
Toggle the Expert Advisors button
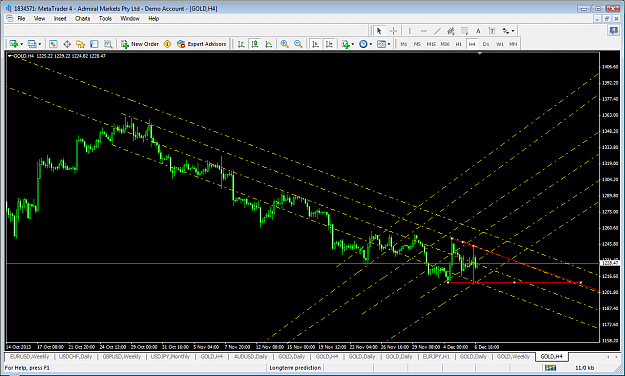(201, 44)
